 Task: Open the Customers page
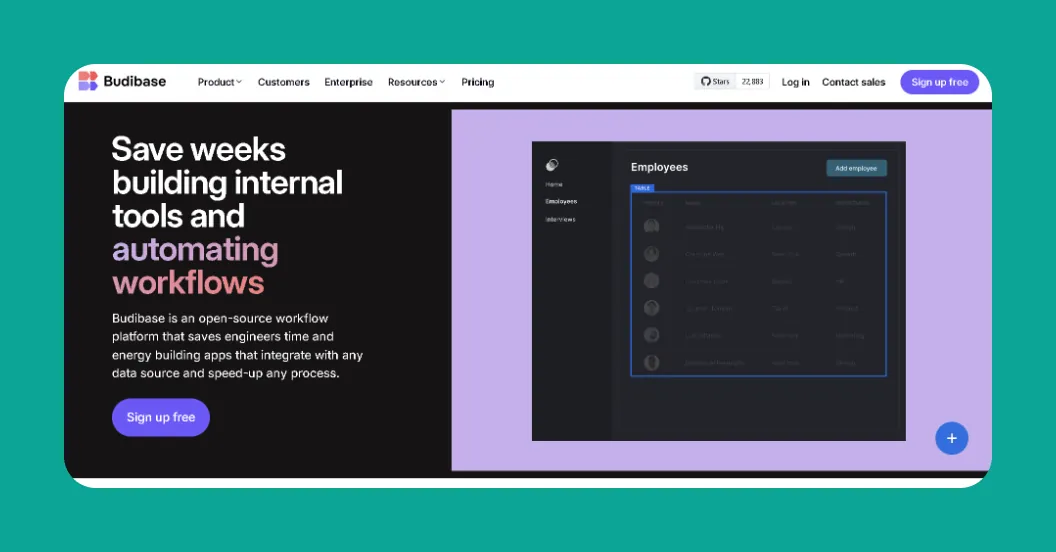(283, 82)
